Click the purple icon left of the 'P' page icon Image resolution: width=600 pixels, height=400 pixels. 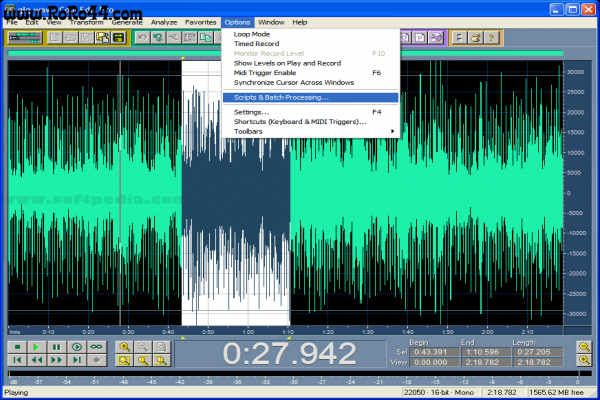(406, 38)
